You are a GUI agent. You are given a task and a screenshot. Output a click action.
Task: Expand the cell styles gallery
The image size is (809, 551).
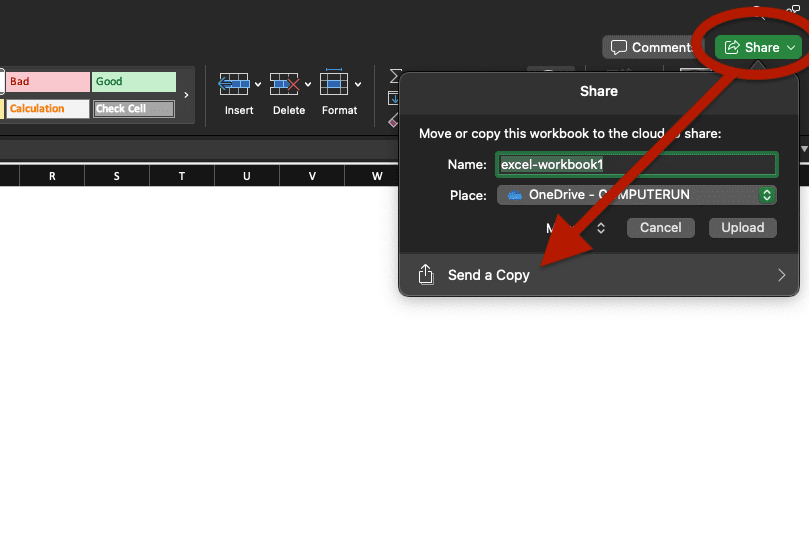click(x=186, y=95)
